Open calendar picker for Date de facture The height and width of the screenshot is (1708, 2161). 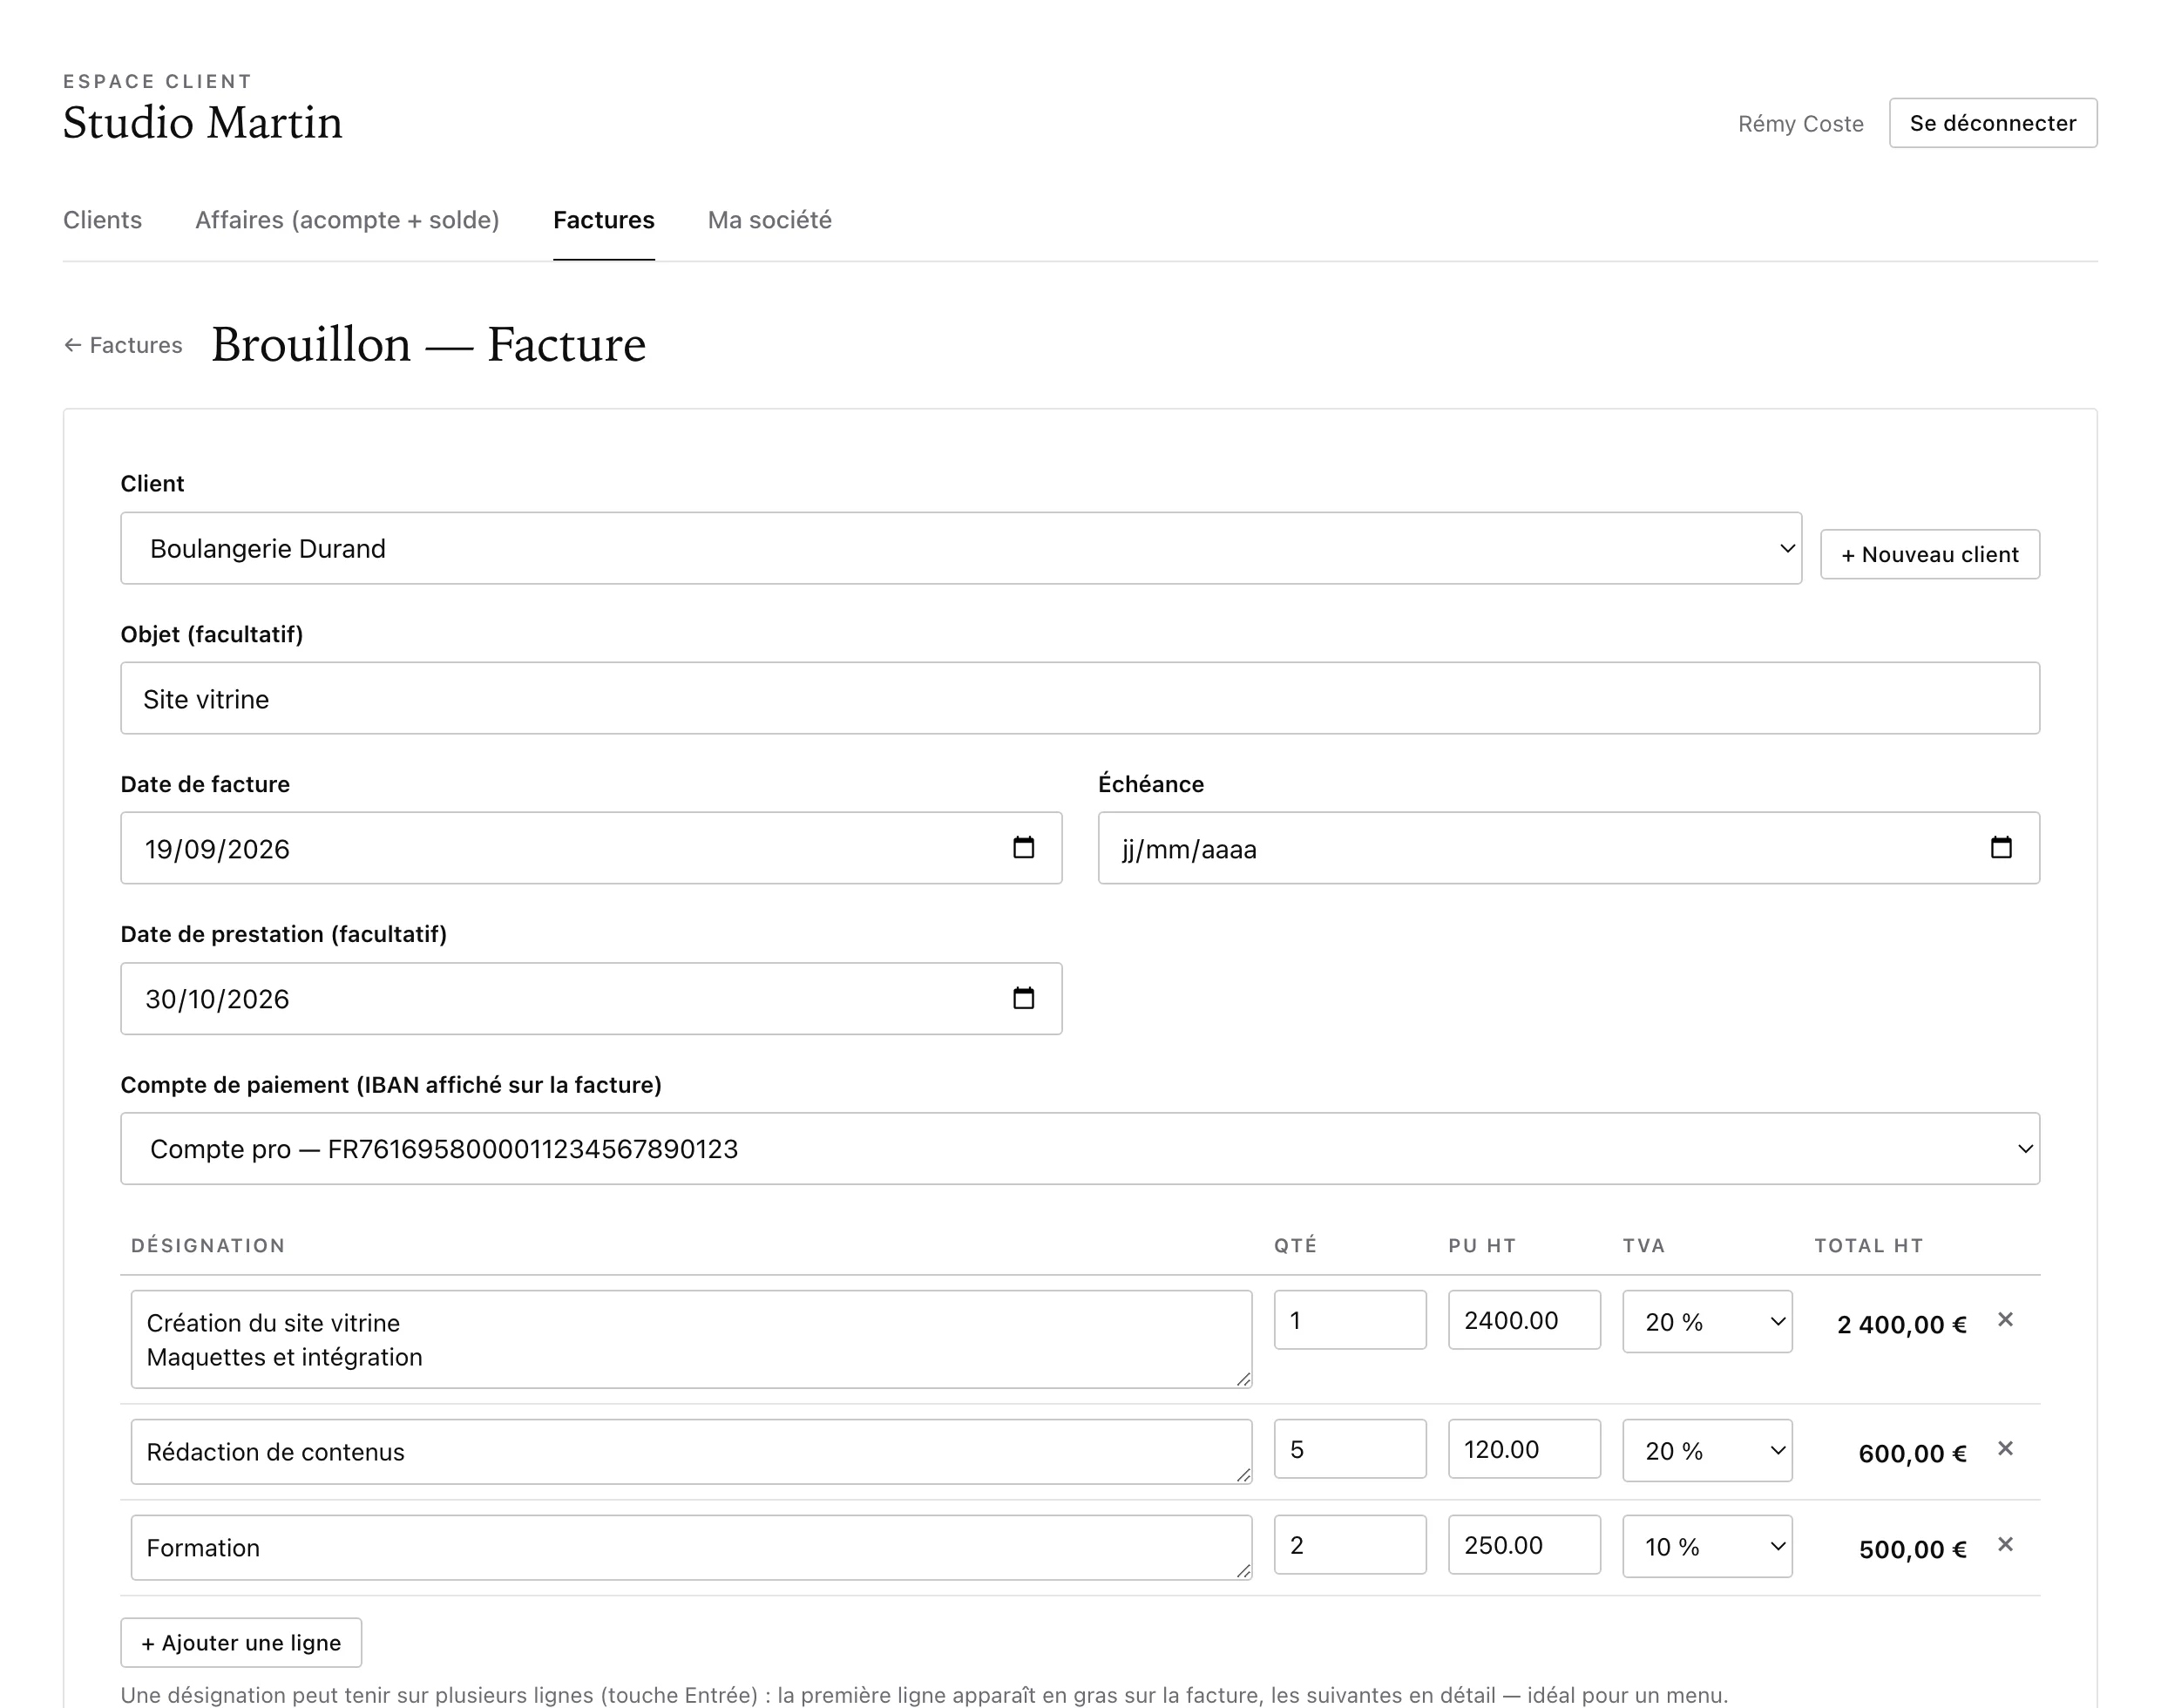click(x=1022, y=848)
